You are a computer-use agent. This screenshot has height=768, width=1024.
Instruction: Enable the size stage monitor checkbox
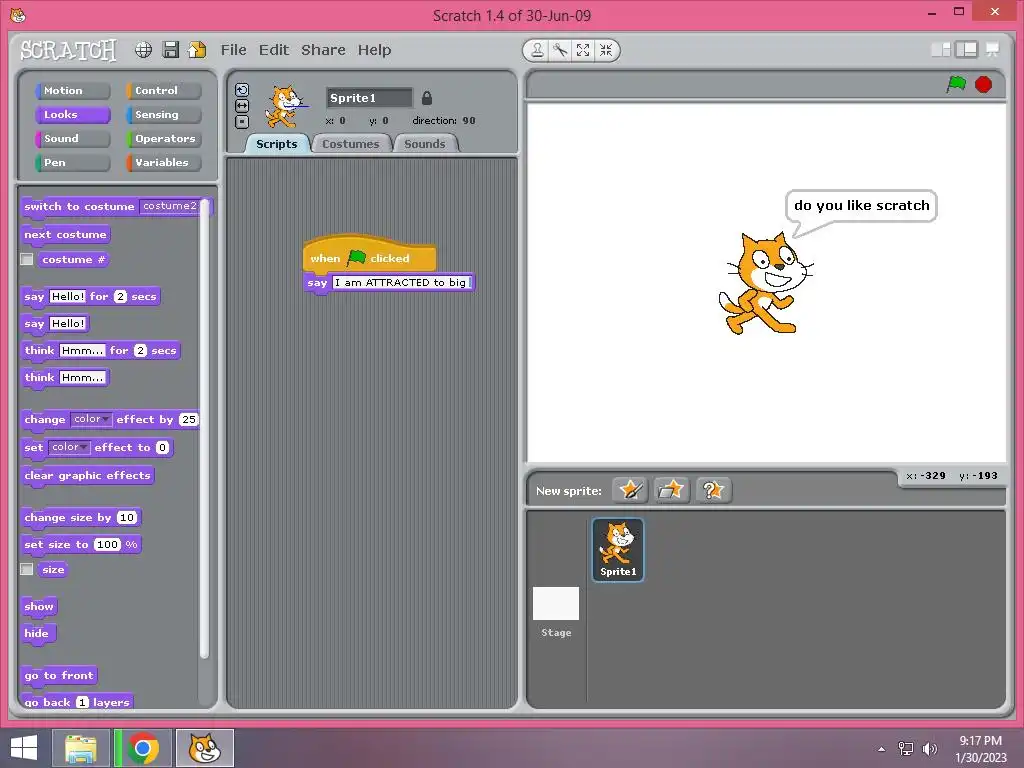(x=27, y=569)
